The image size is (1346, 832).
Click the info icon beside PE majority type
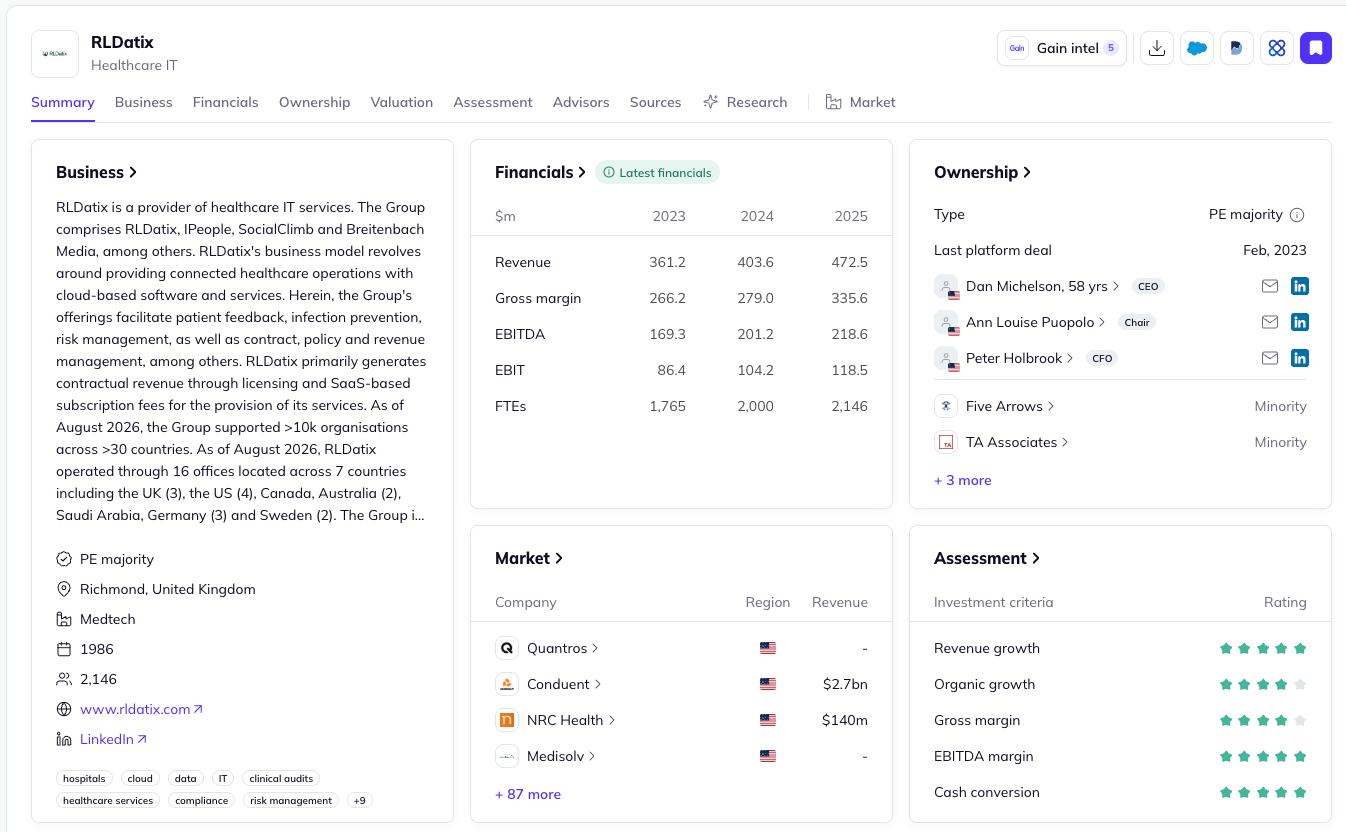tap(1297, 215)
